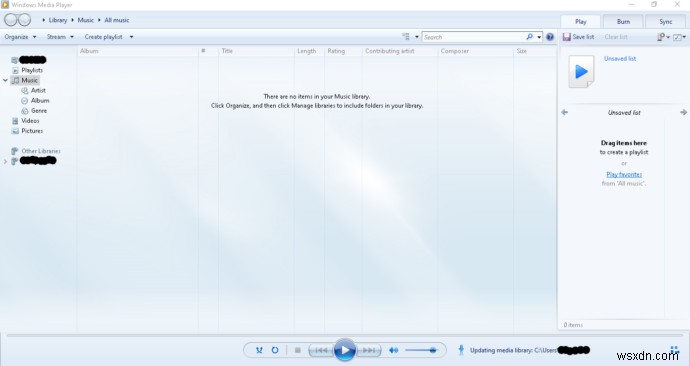Viewport: 690px width, 366px height.
Task: Open Help with the question mark icon
Action: 550,37
